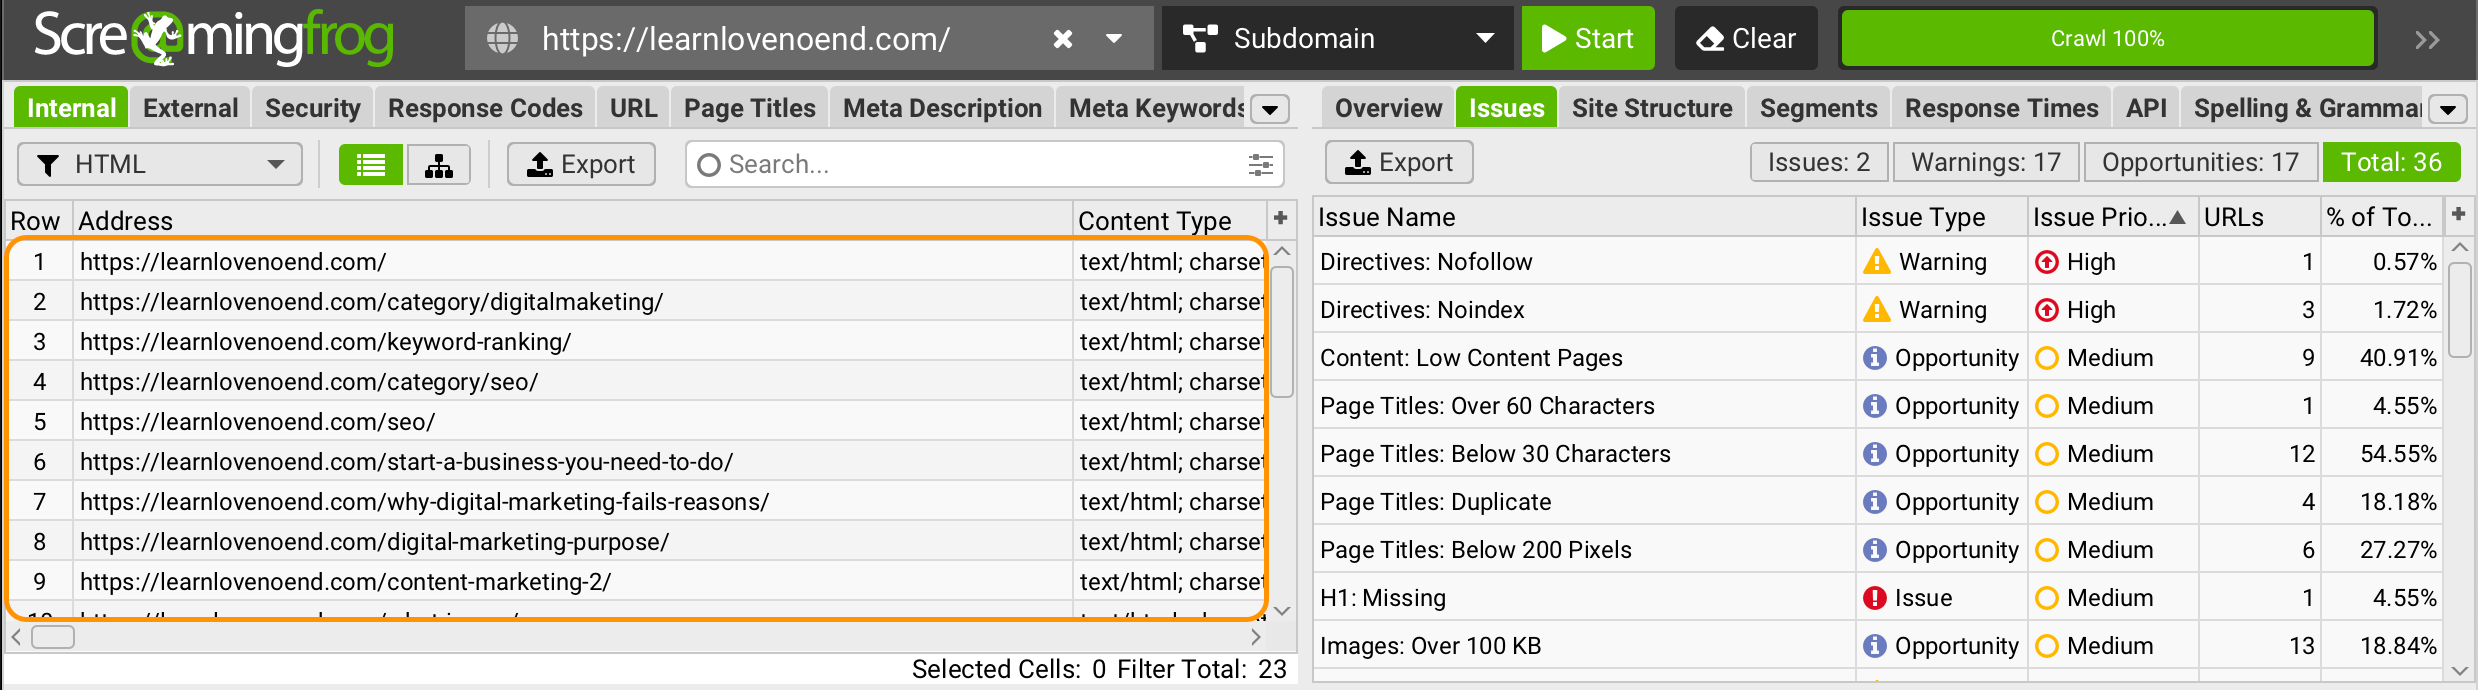This screenshot has height=690, width=2478.
Task: Switch to the Internal tab
Action: click(71, 108)
